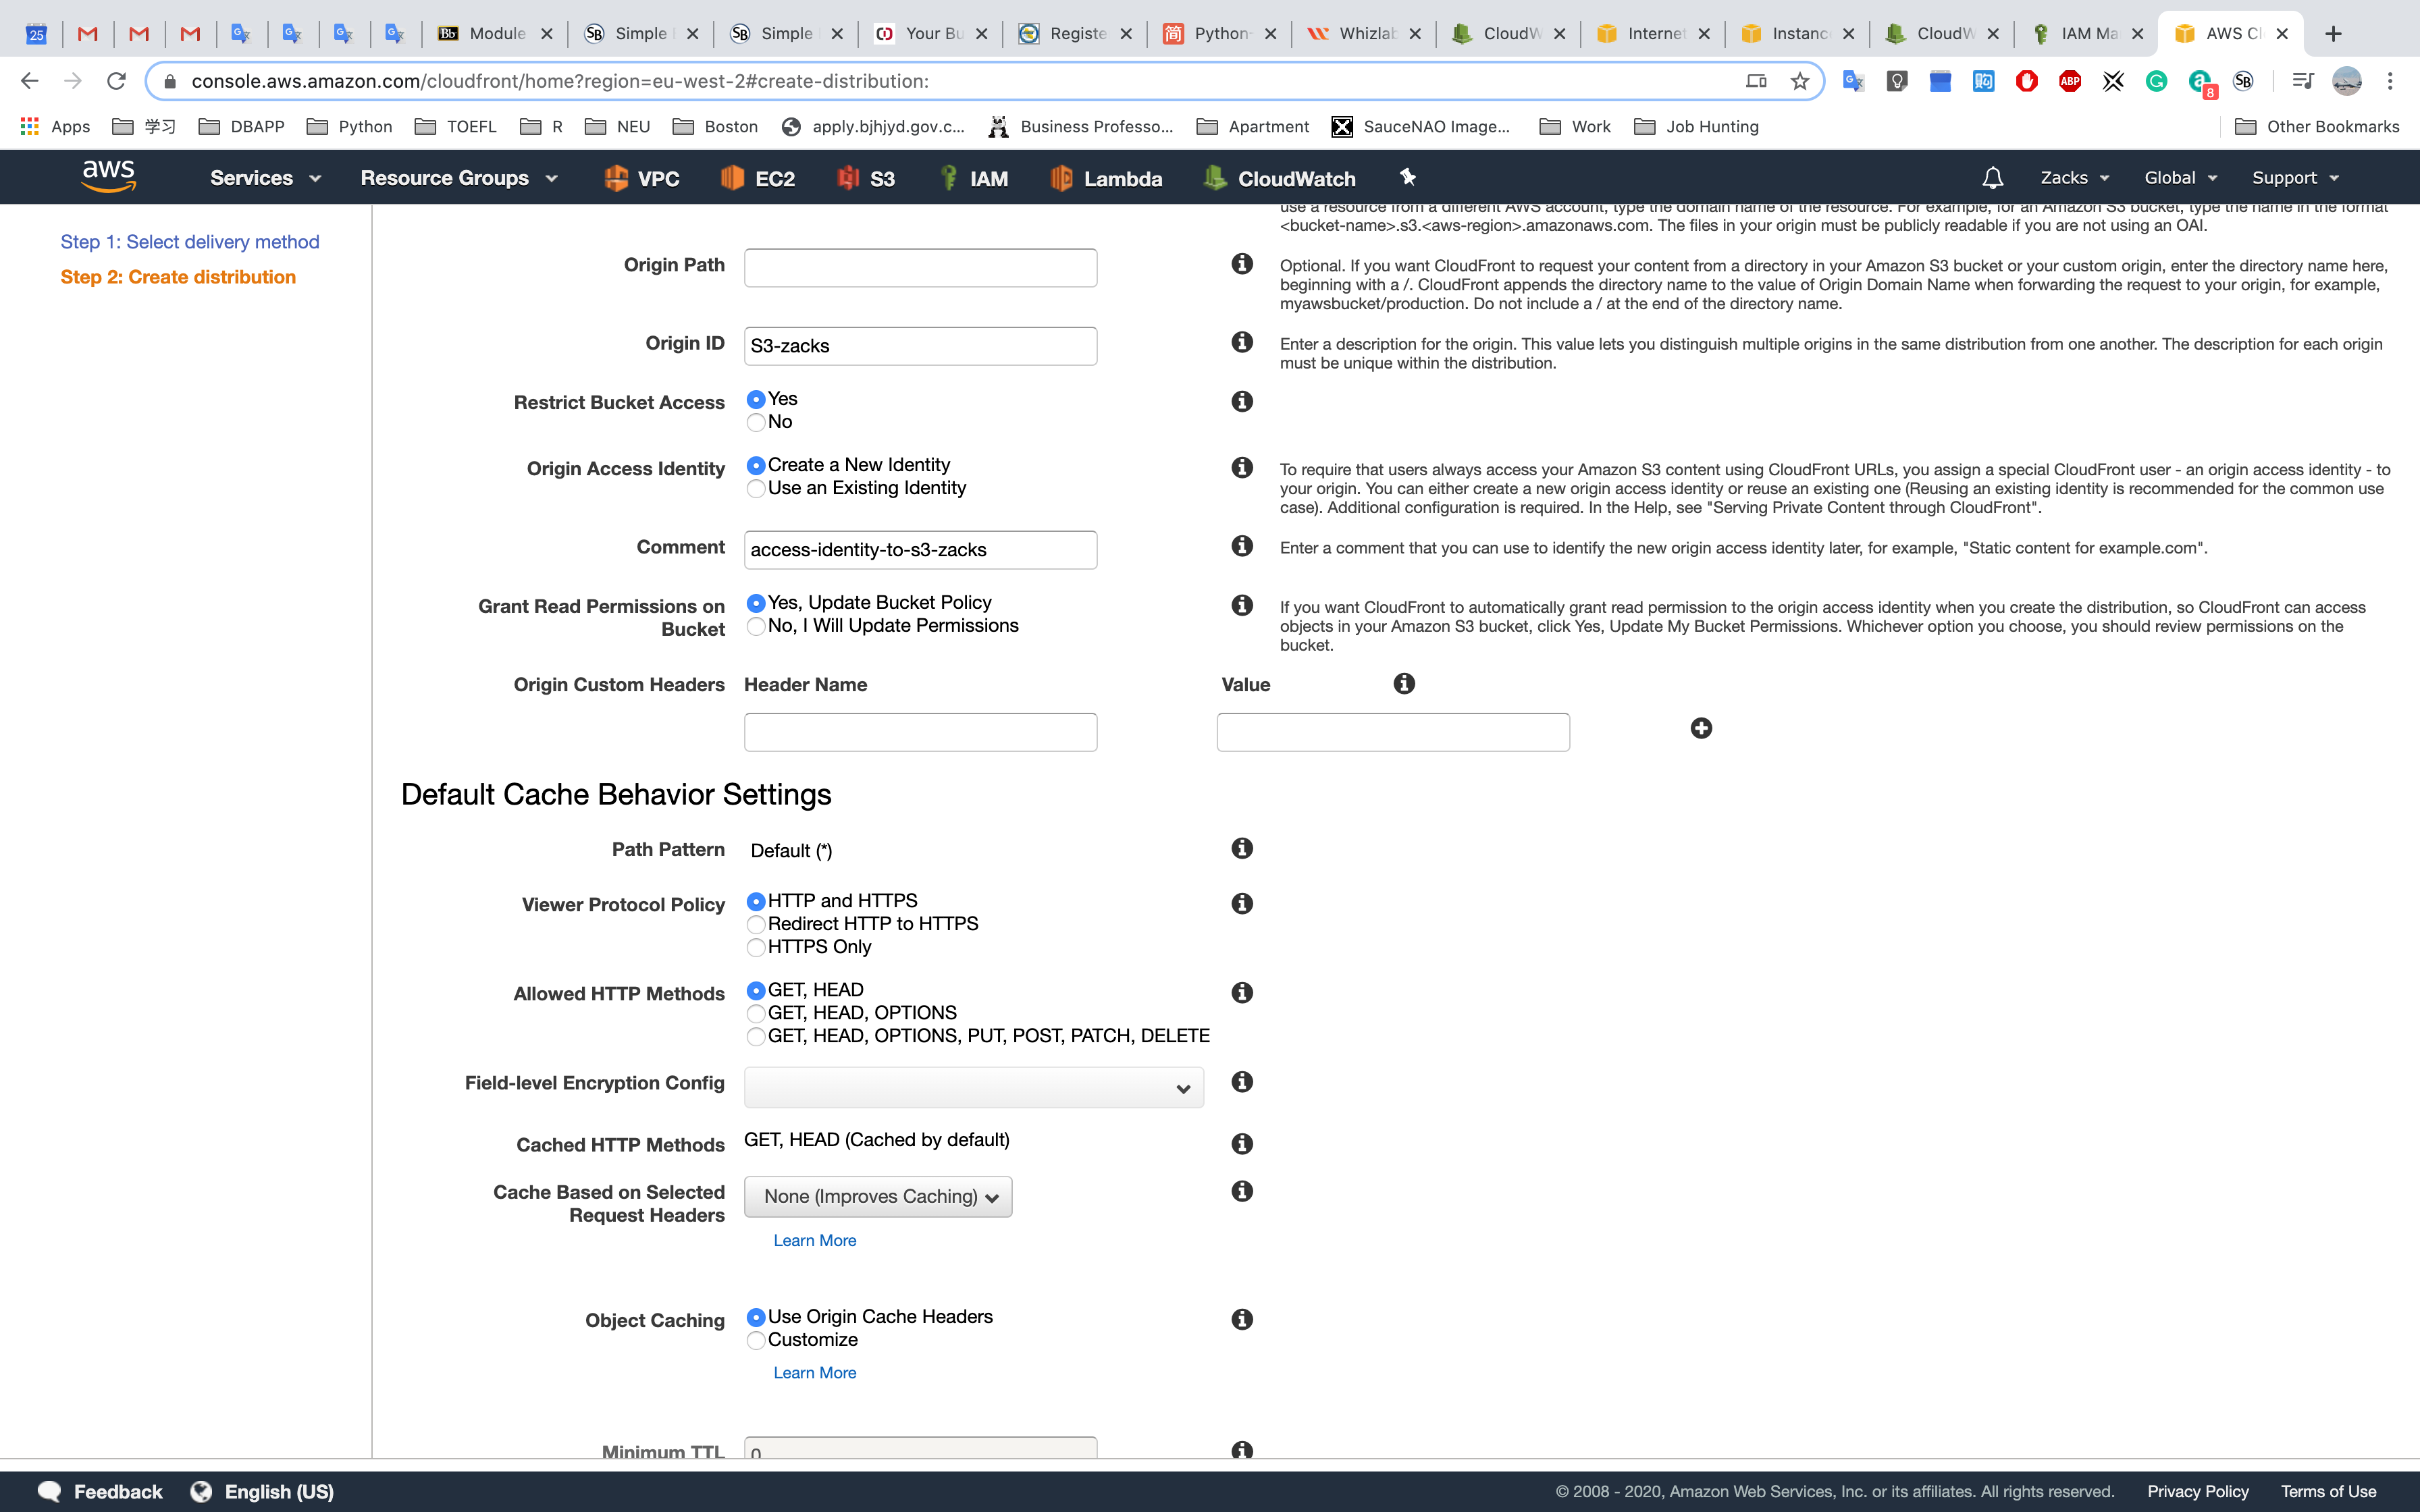Add another custom header with plus icon
2420x1512 pixels.
(x=1700, y=728)
